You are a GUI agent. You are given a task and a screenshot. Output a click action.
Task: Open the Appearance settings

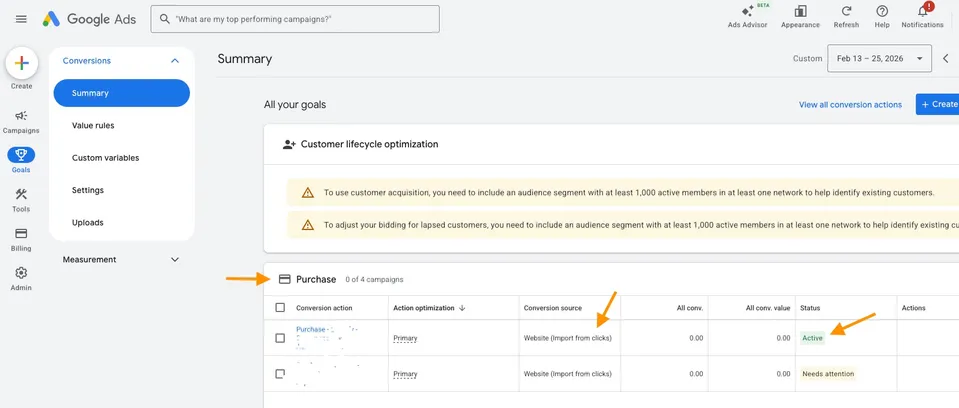click(800, 17)
